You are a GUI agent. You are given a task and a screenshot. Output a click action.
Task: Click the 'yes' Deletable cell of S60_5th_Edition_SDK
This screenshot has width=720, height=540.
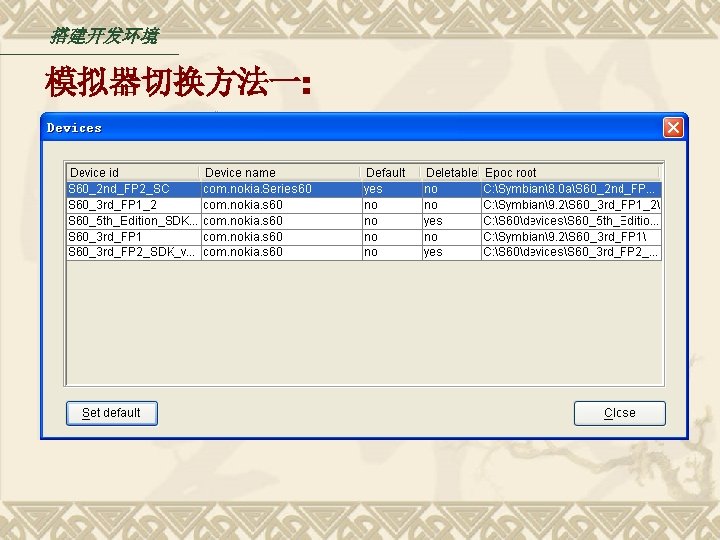tap(452, 221)
